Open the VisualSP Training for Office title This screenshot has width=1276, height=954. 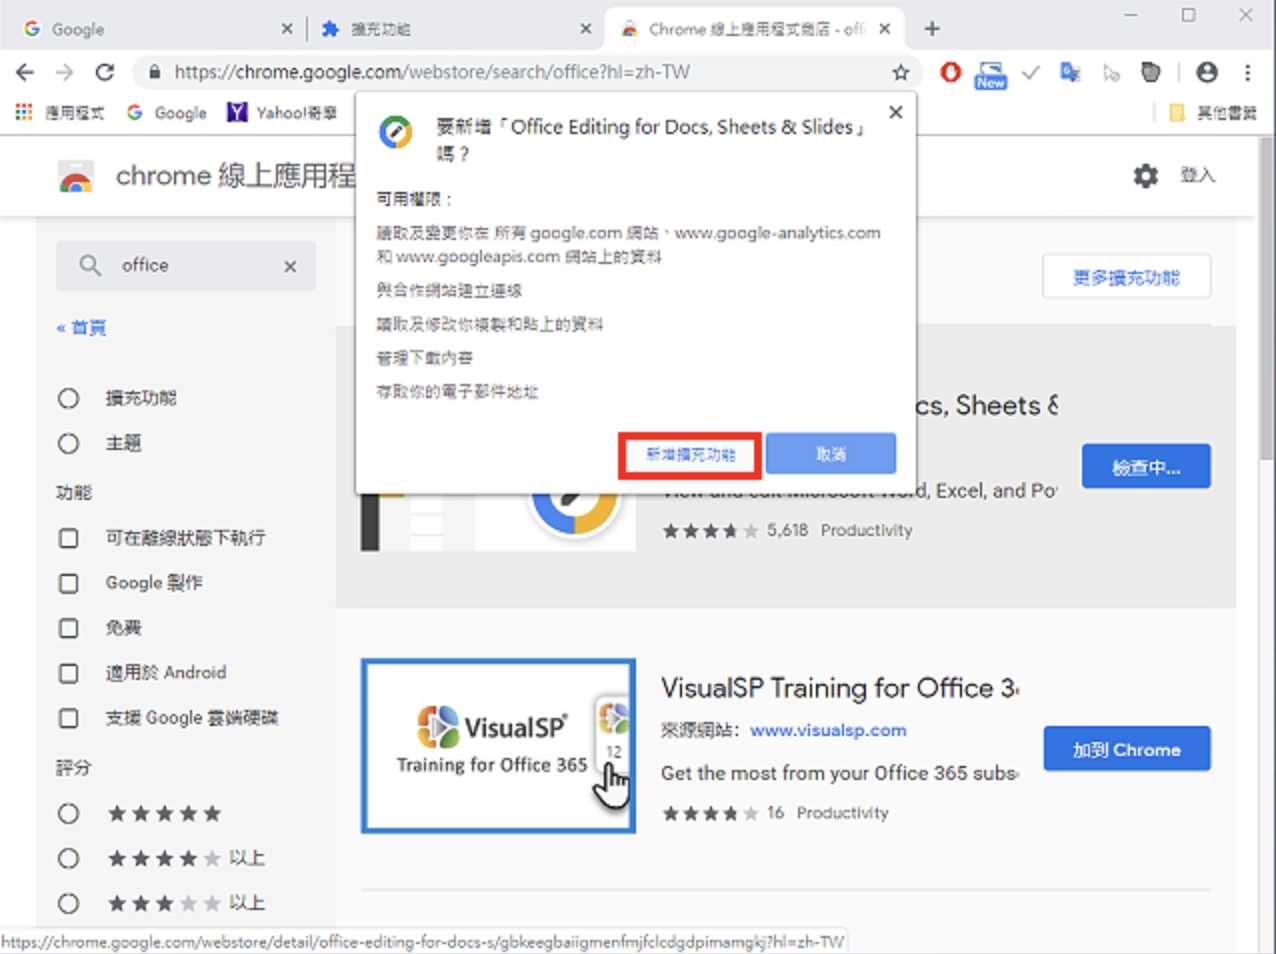tap(840, 688)
